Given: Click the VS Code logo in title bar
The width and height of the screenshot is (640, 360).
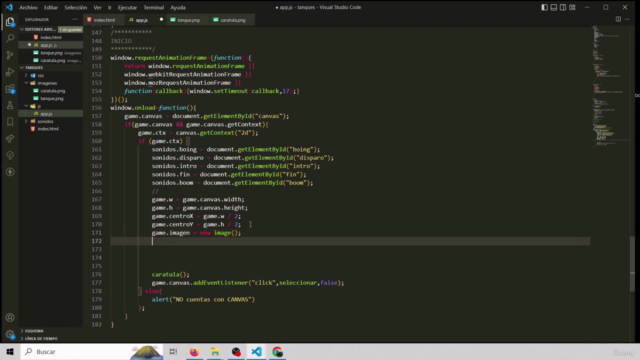Looking at the screenshot, I should tap(9, 7).
